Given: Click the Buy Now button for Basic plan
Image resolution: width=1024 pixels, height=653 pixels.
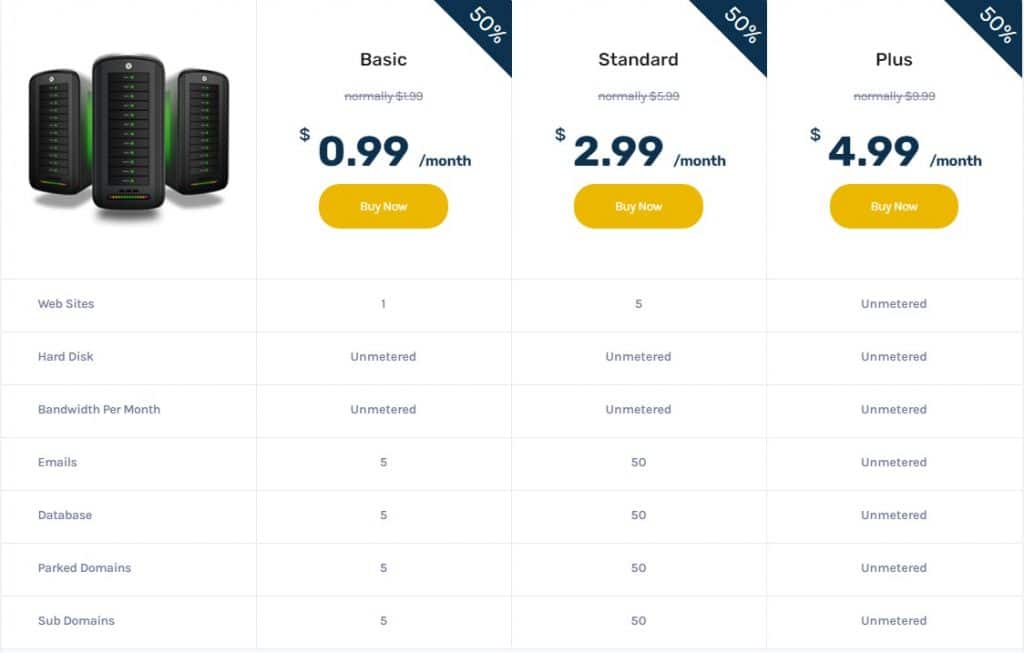Looking at the screenshot, I should coord(383,206).
